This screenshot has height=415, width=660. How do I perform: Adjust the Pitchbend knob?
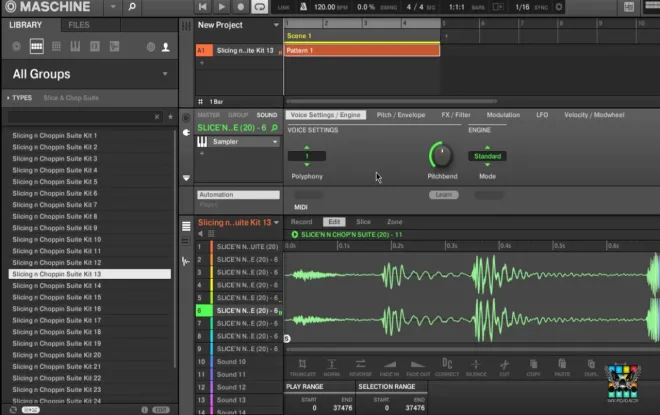coord(441,155)
